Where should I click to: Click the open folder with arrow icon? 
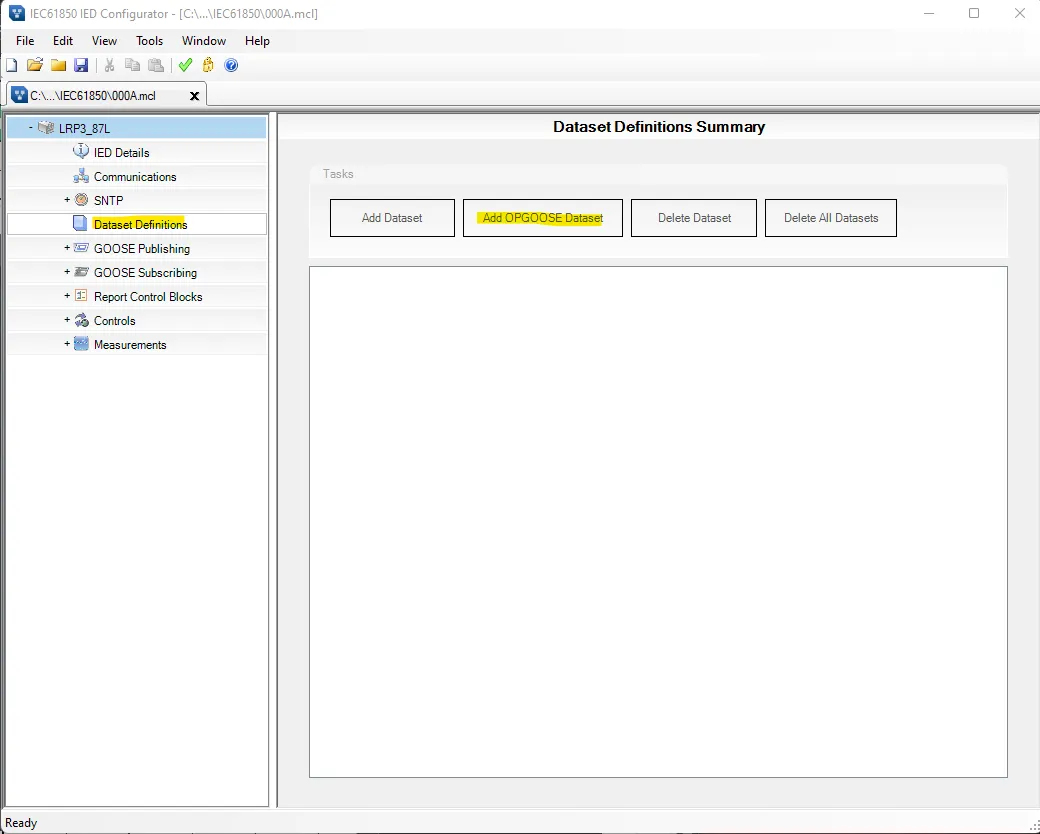click(34, 65)
